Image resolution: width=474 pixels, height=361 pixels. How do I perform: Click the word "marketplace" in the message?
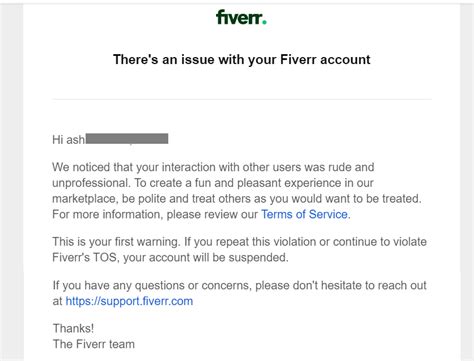[x=85, y=199]
